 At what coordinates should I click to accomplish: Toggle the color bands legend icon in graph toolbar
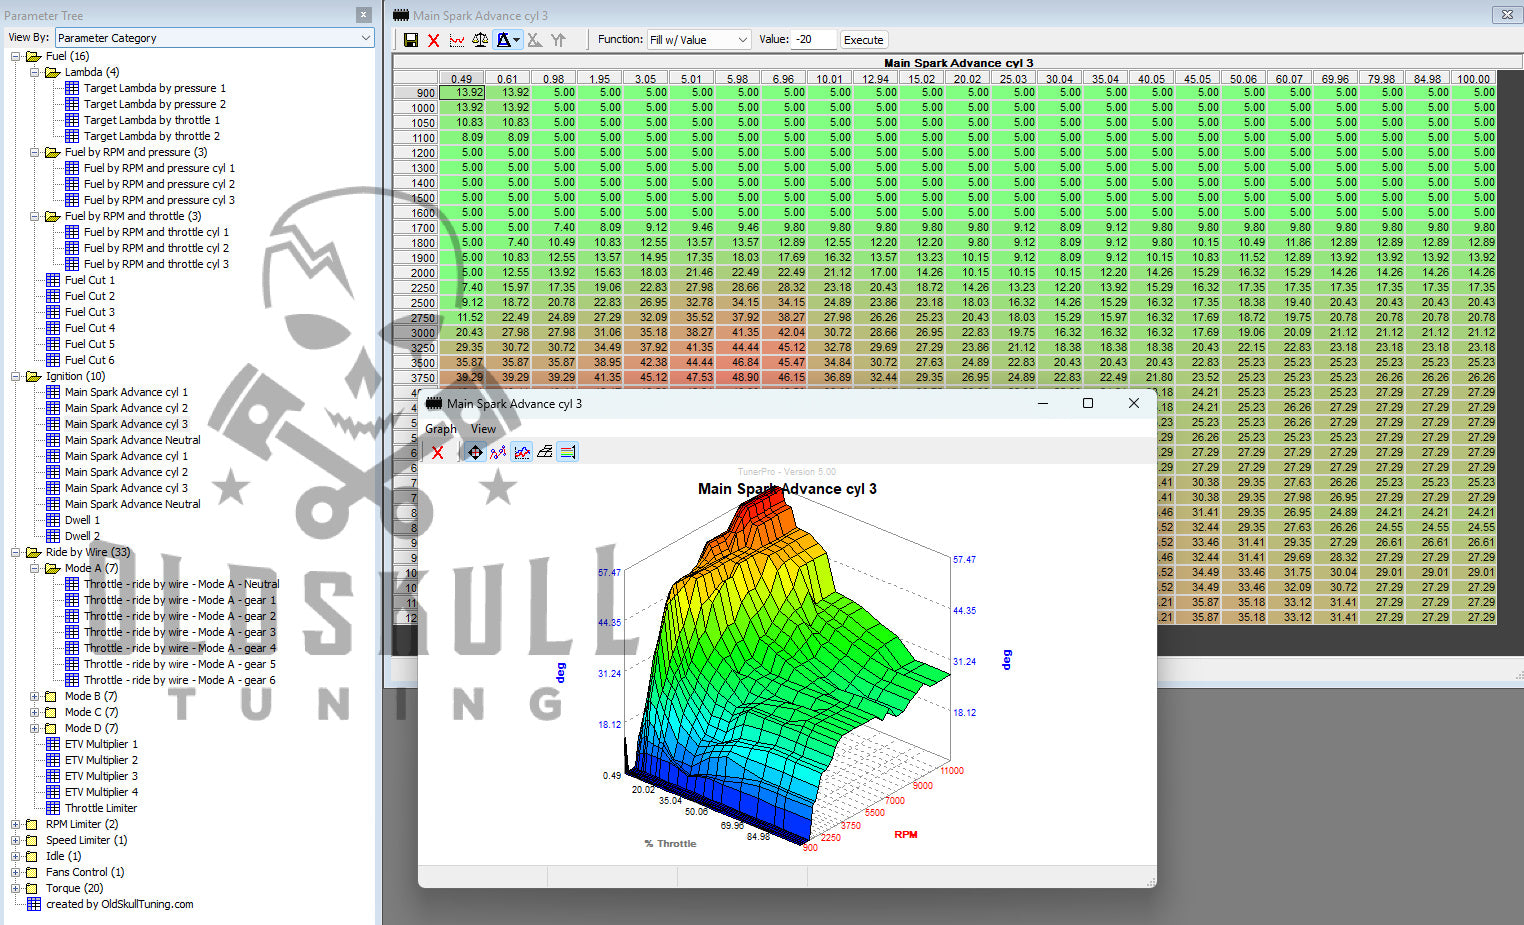point(568,452)
